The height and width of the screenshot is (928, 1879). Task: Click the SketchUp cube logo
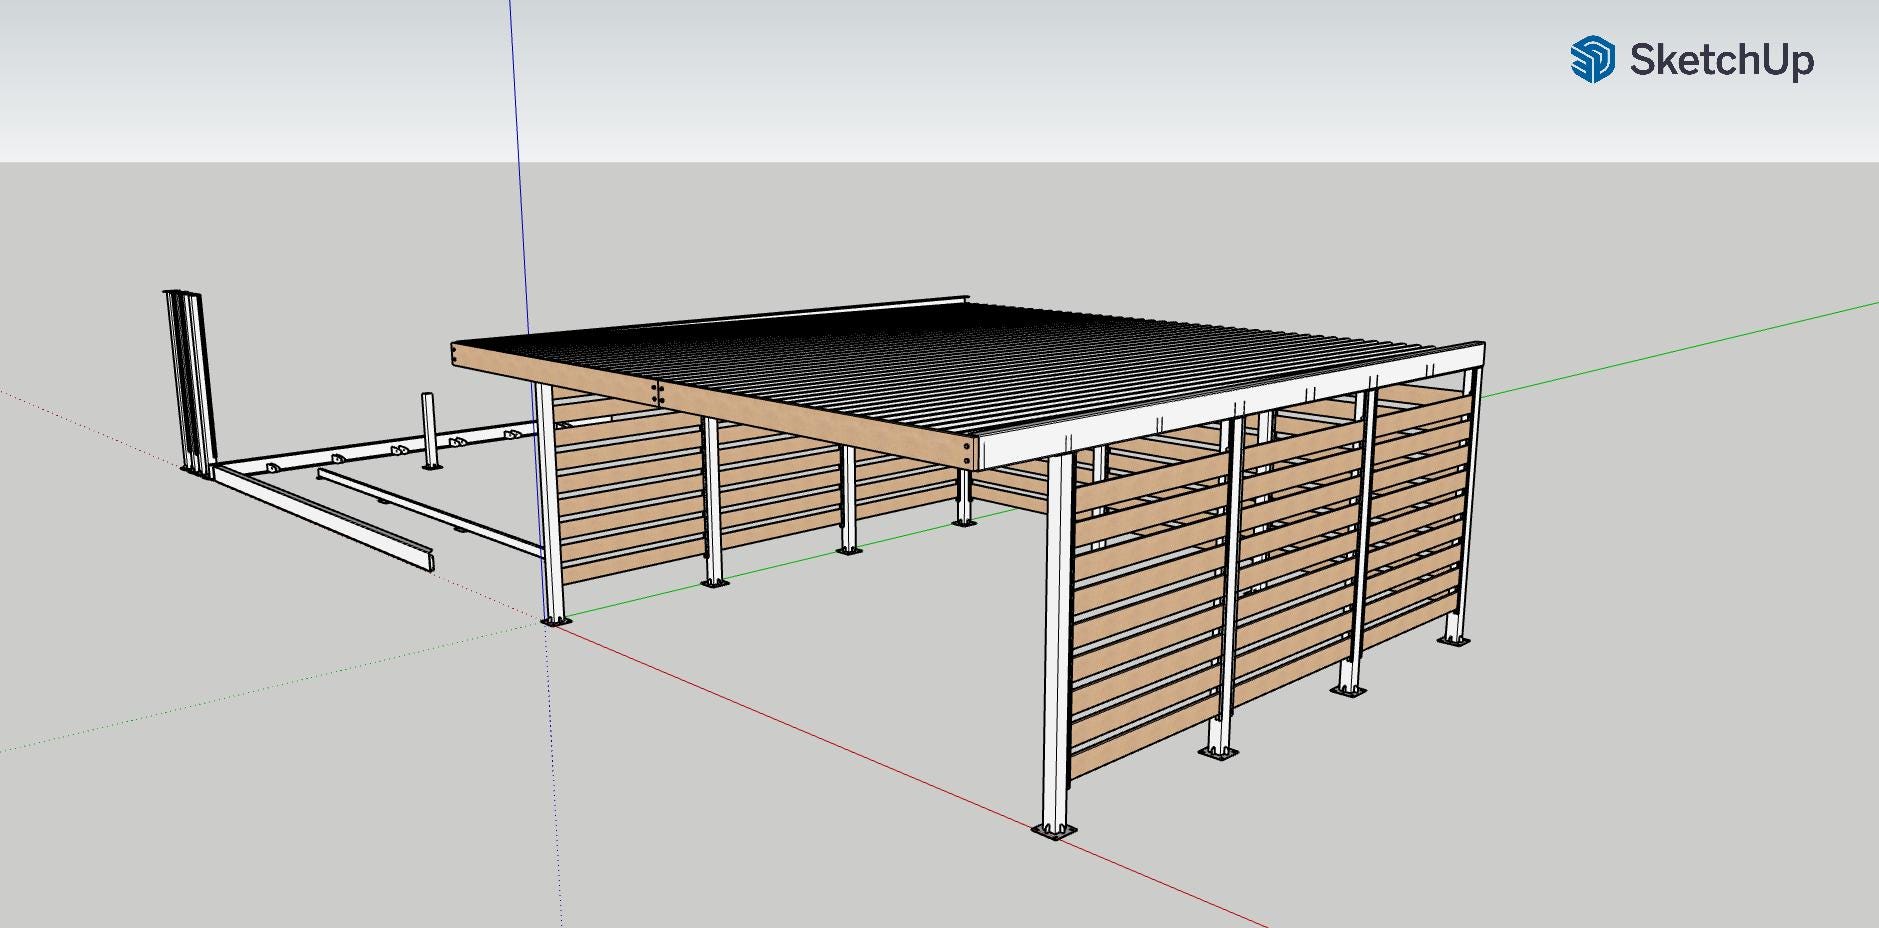point(1592,60)
